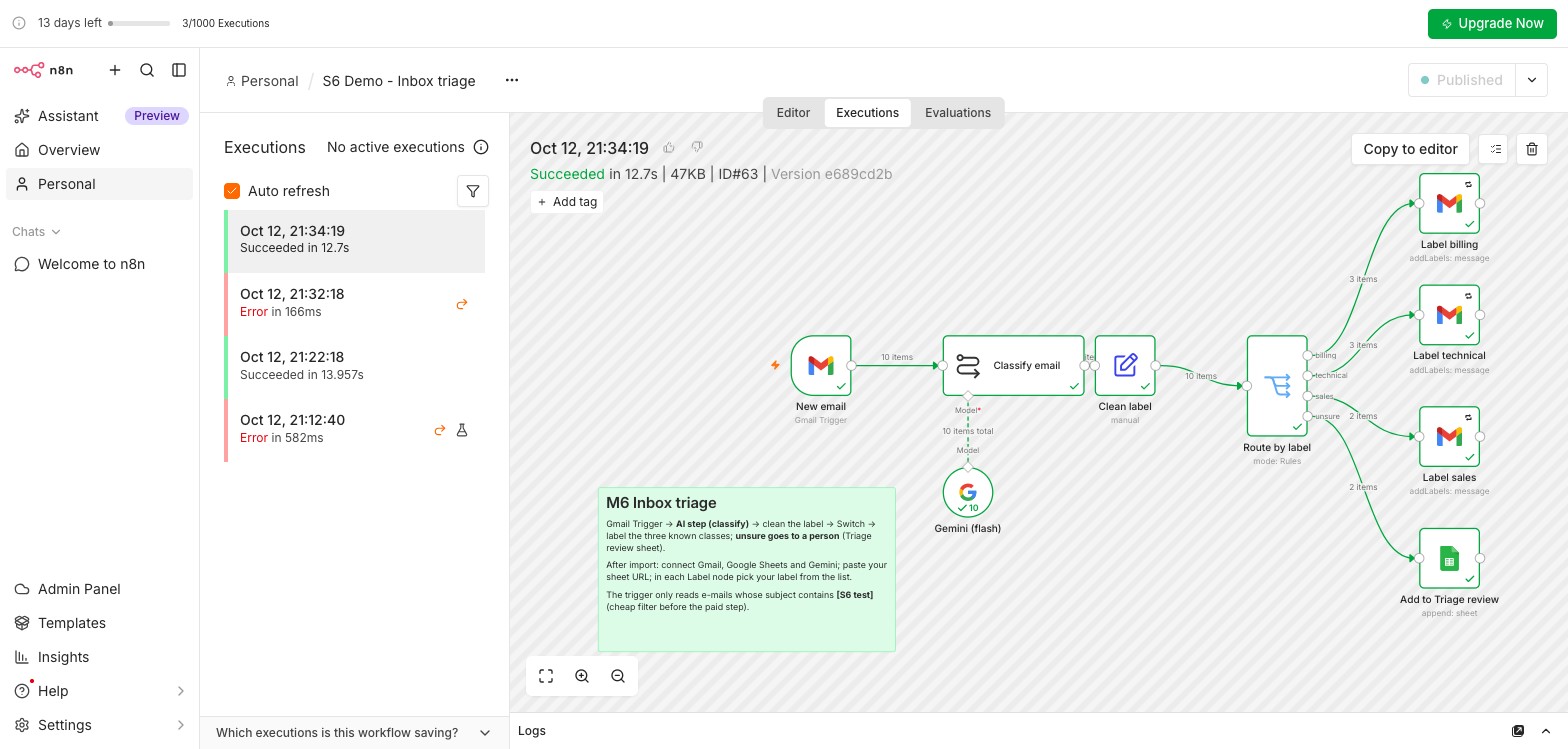Click the Preview badge next to Assistant
Screen dimensions: 1568x749
pos(157,116)
